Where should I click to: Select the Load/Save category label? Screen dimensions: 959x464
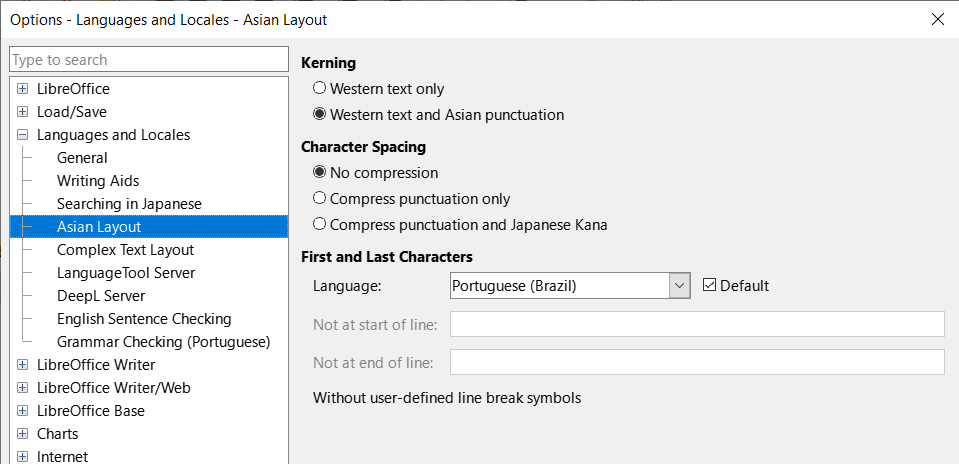coord(72,112)
